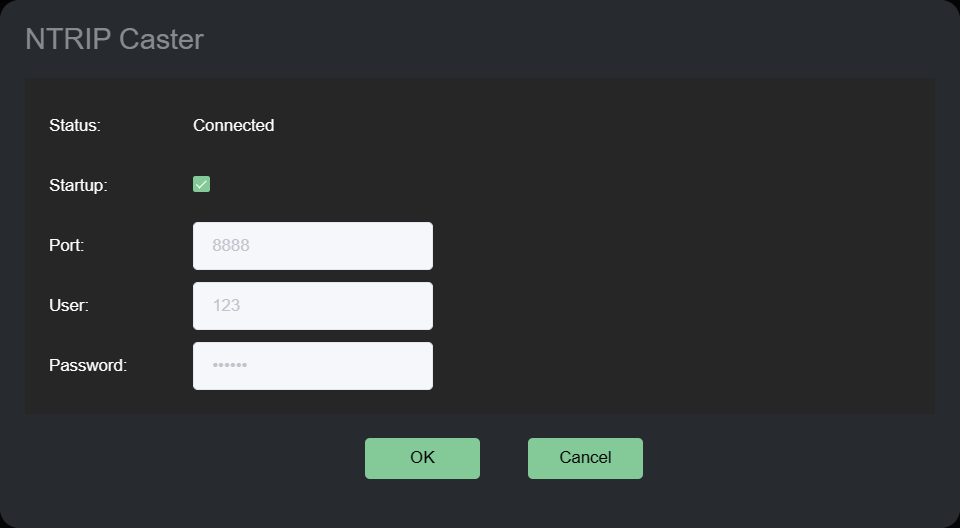Click the "Port:" label

(66, 245)
